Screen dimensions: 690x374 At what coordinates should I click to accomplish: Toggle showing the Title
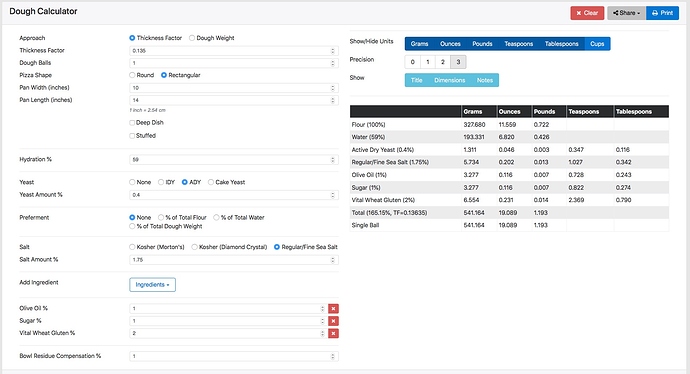(416, 80)
